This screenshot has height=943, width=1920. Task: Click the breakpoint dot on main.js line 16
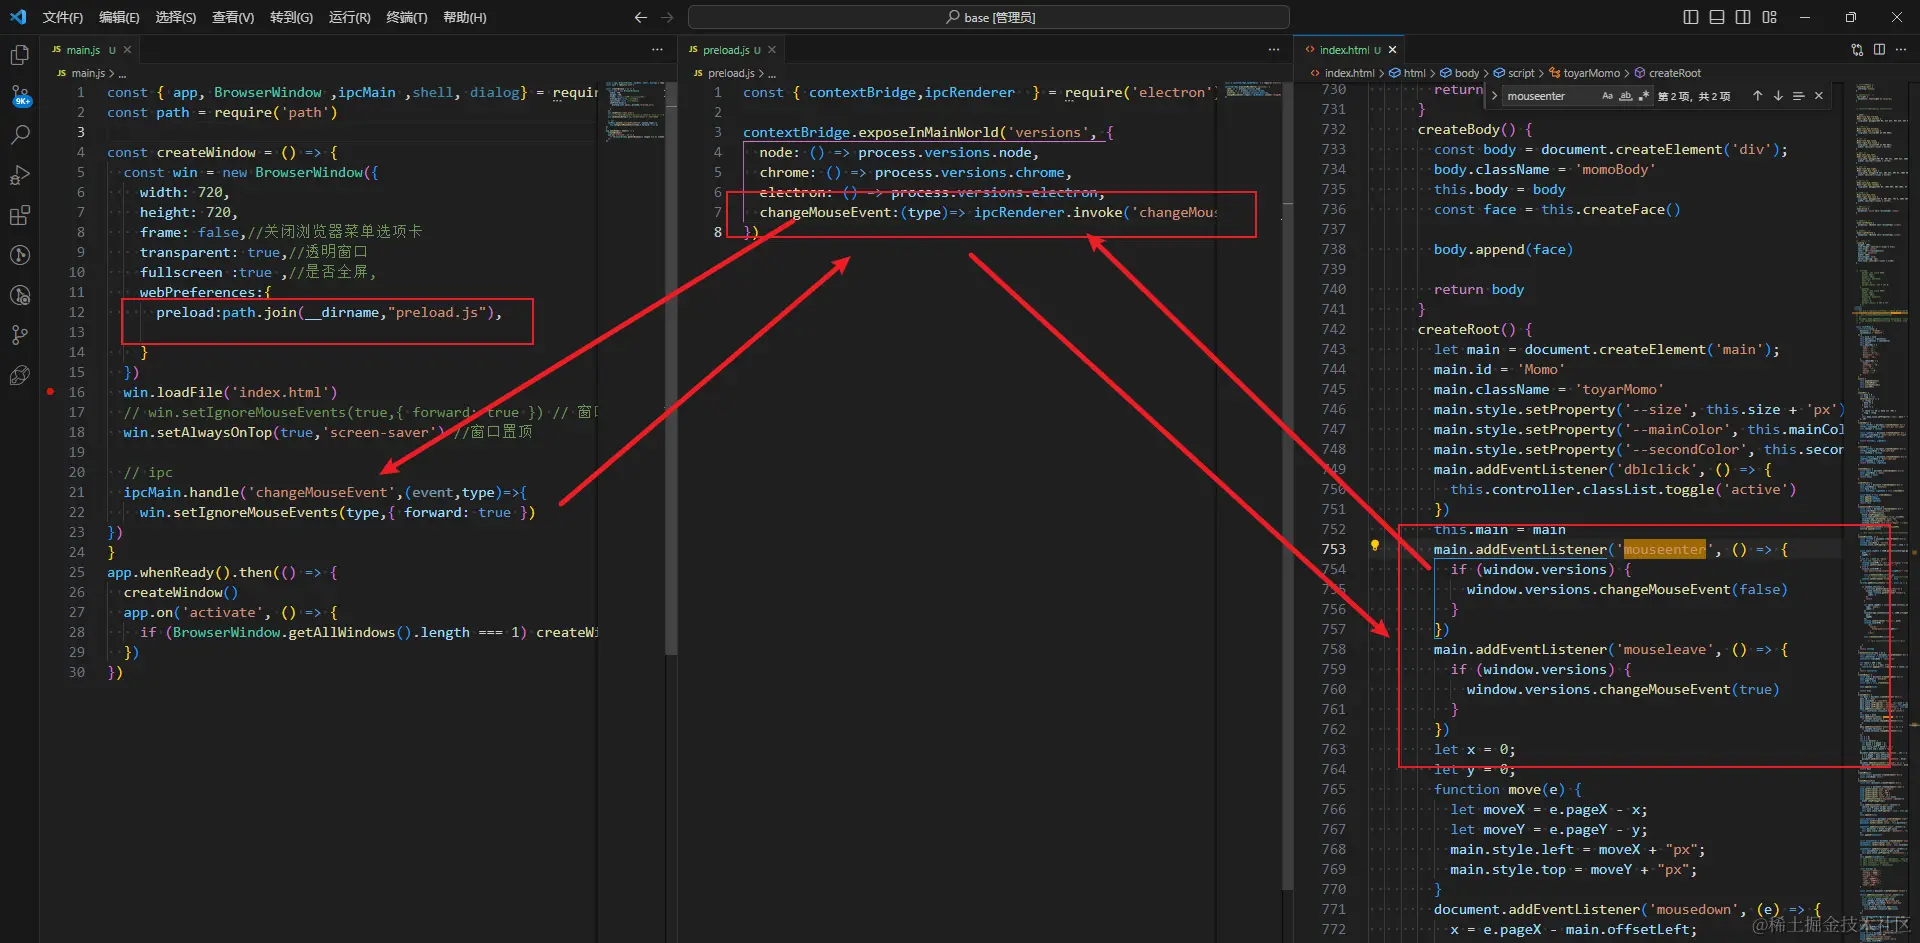(50, 392)
